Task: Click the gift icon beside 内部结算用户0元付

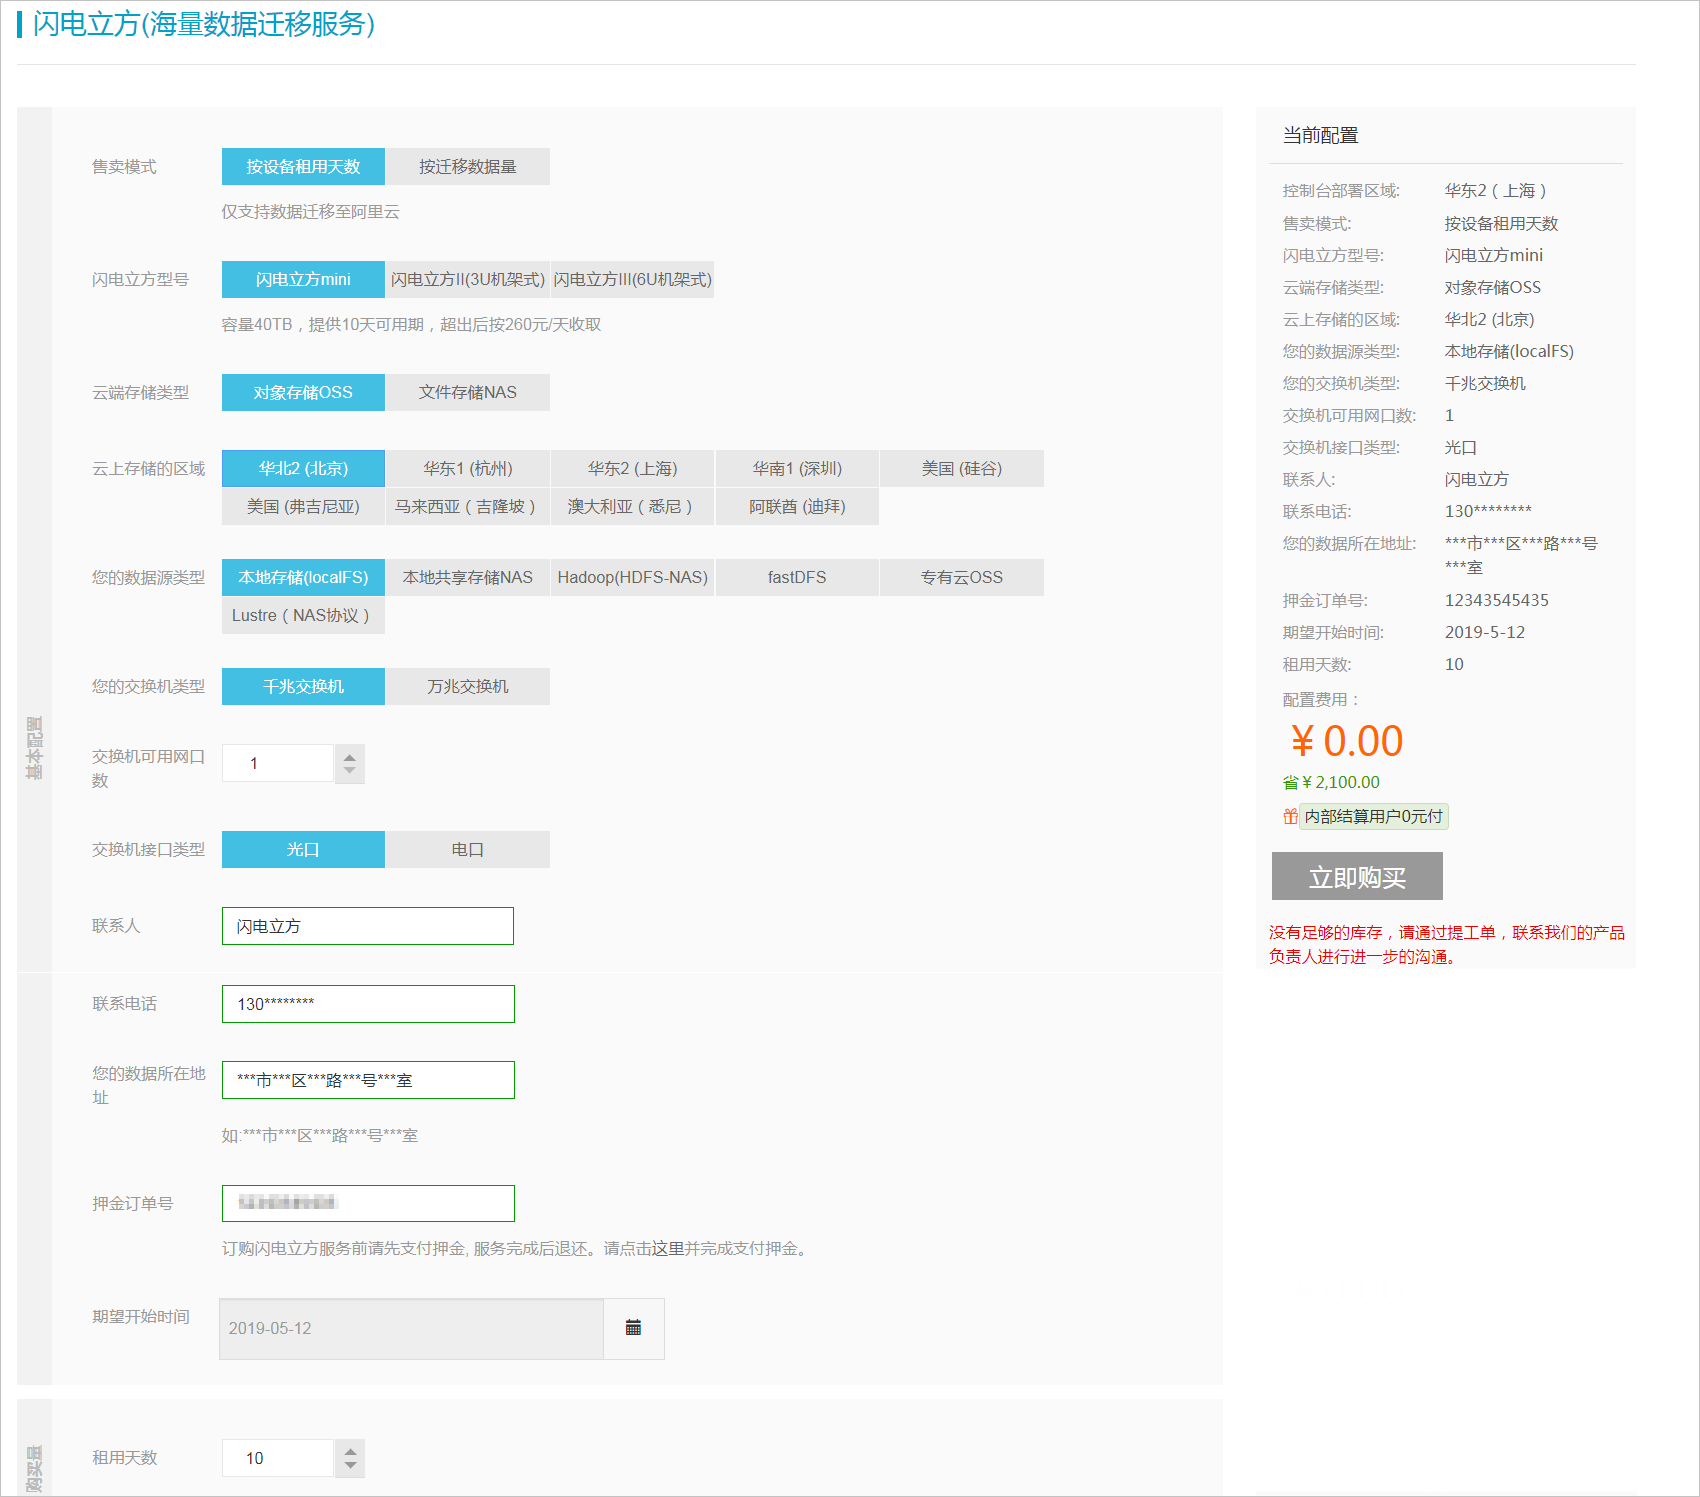Action: (1290, 816)
